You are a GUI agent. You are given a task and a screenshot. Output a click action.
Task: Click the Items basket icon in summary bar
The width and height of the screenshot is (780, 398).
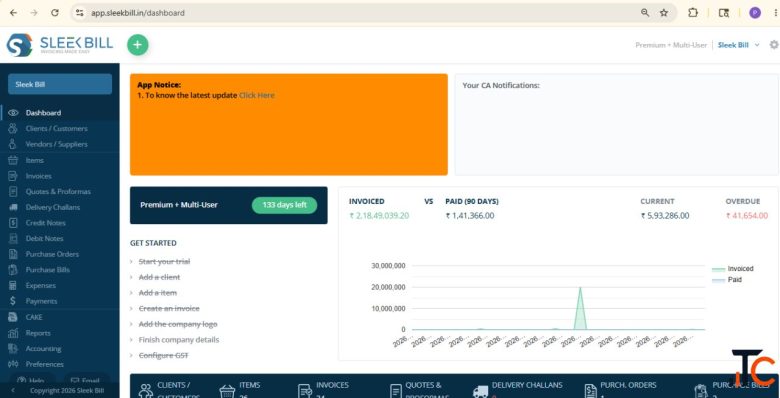pyautogui.click(x=227, y=392)
